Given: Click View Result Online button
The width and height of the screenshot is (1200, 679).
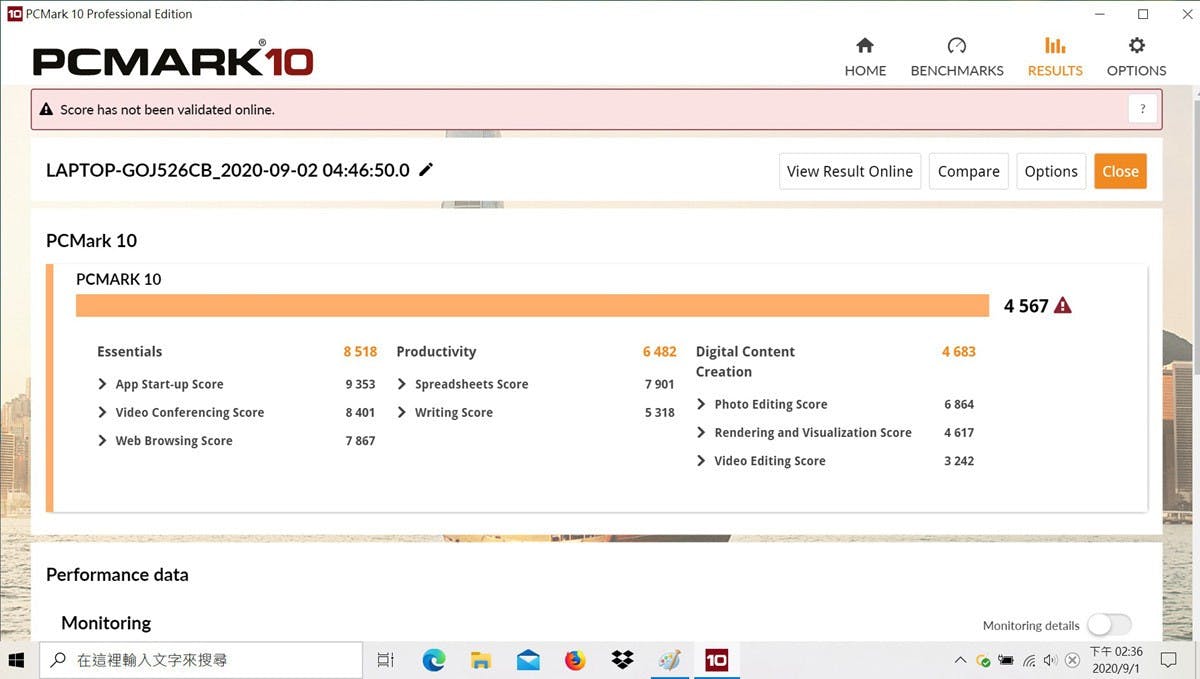Looking at the screenshot, I should click(849, 171).
